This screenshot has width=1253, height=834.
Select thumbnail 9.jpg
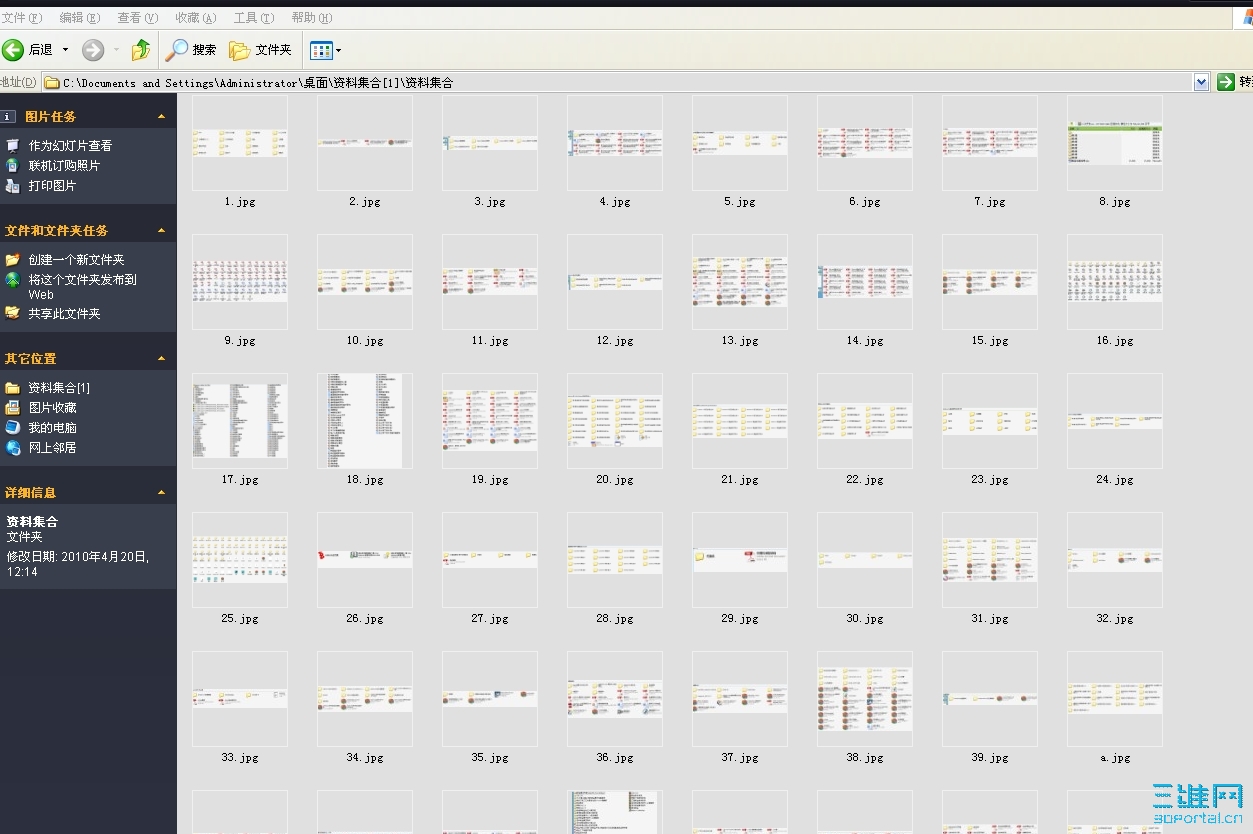(x=240, y=282)
